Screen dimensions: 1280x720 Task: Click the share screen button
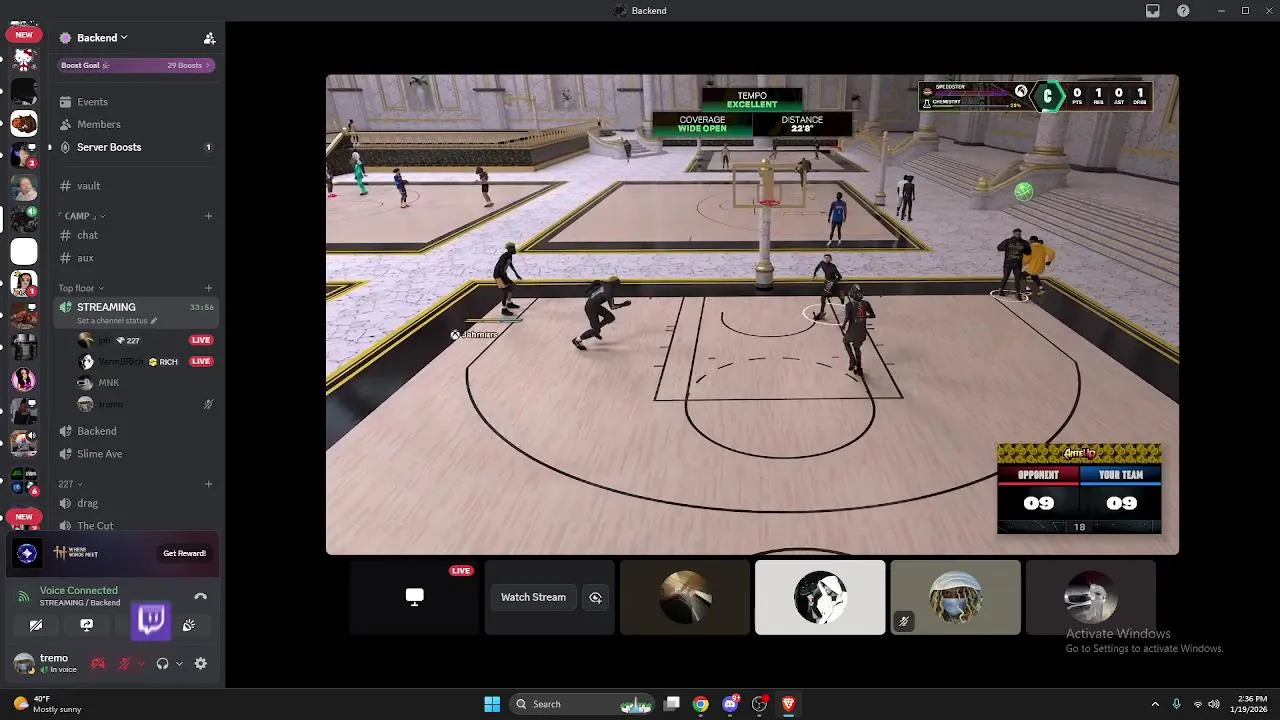pos(86,625)
